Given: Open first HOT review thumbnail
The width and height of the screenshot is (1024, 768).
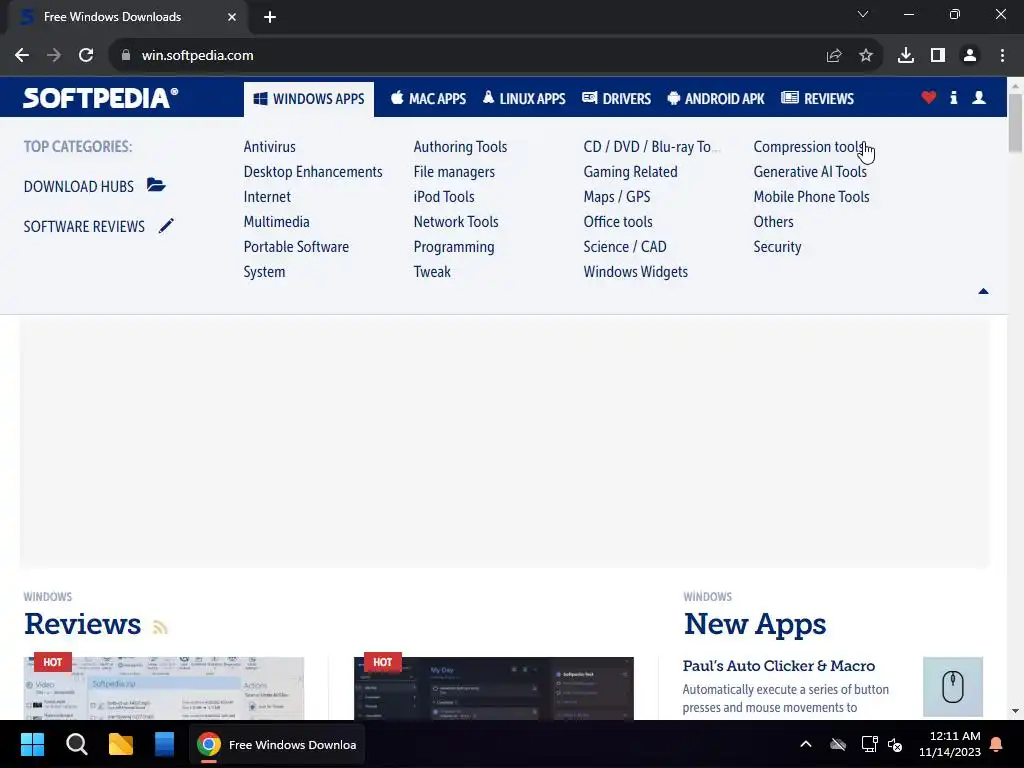Looking at the screenshot, I should [164, 688].
